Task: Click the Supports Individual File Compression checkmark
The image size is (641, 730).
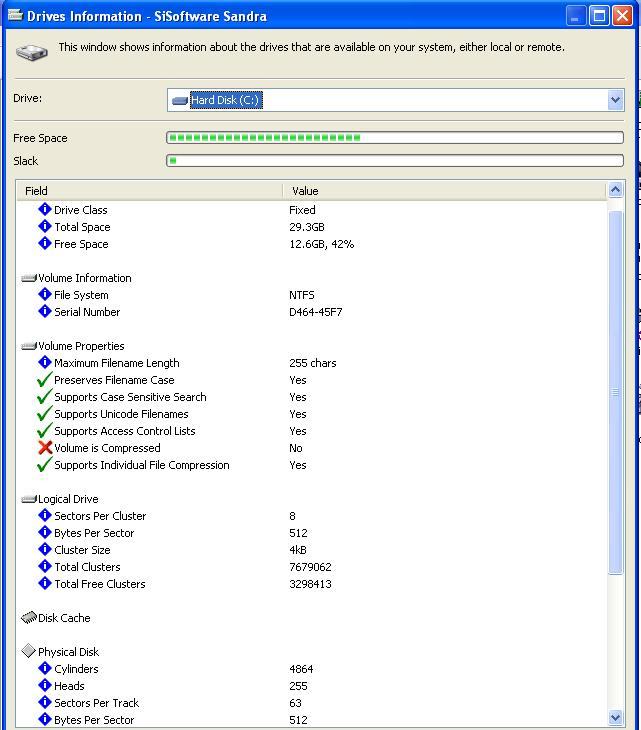Action: click(x=45, y=465)
